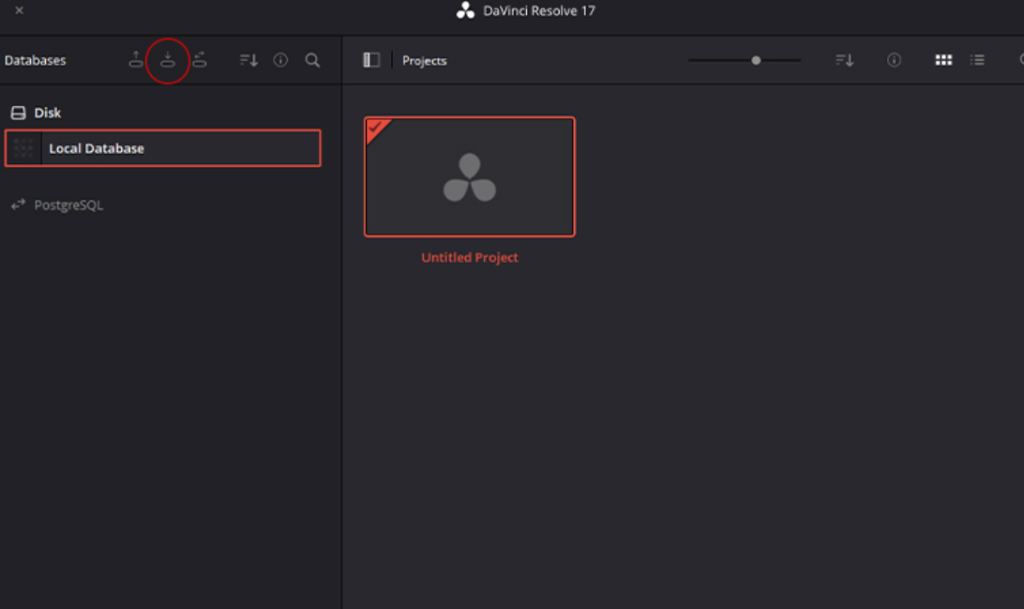Show project info in Projects toolbar
Image resolution: width=1024 pixels, height=609 pixels.
pyautogui.click(x=893, y=60)
